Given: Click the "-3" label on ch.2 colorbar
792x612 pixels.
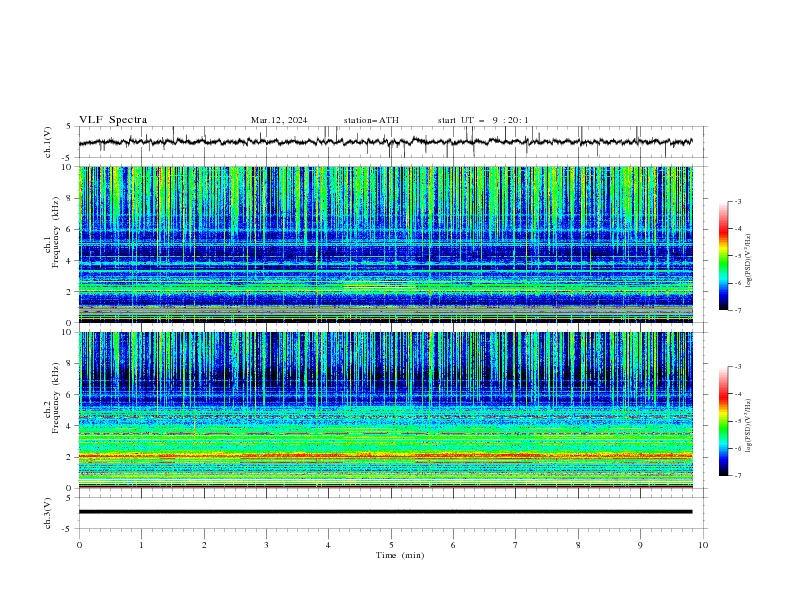Looking at the screenshot, I should (x=737, y=367).
